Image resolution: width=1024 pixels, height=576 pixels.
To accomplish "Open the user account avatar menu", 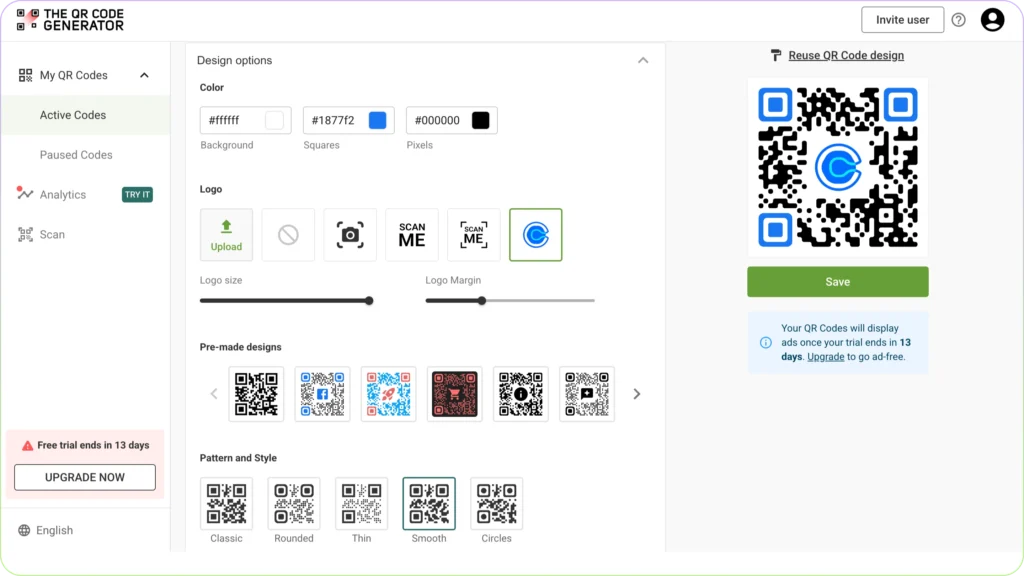I will click(x=991, y=19).
